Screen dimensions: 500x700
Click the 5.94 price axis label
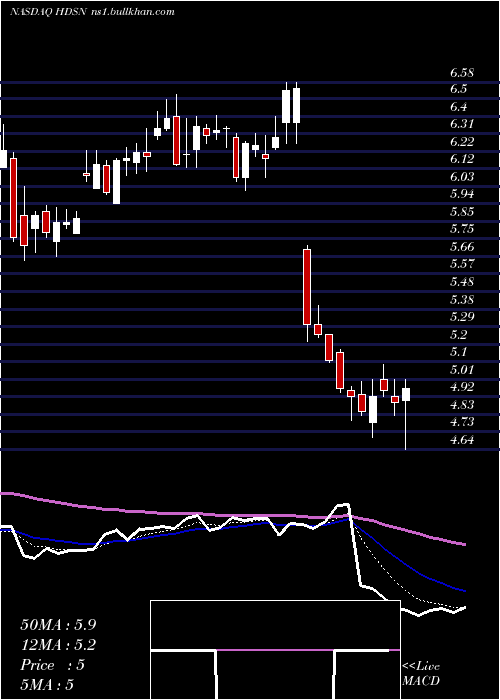(x=462, y=194)
